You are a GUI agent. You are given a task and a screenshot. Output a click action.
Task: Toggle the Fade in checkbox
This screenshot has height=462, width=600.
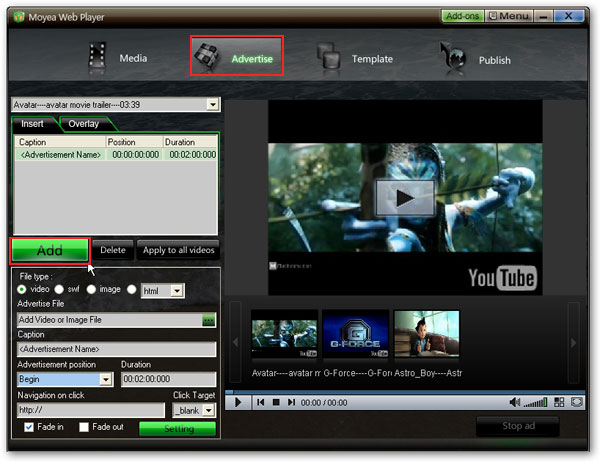[29, 427]
